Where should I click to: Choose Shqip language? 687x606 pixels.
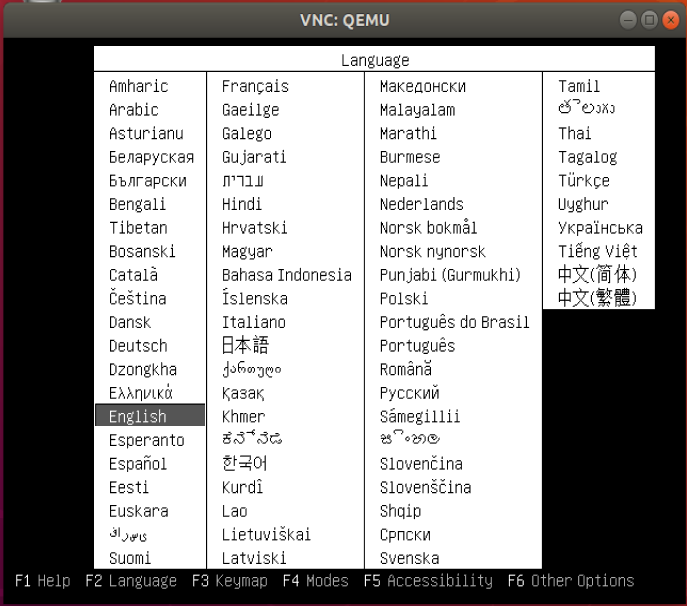click(400, 511)
